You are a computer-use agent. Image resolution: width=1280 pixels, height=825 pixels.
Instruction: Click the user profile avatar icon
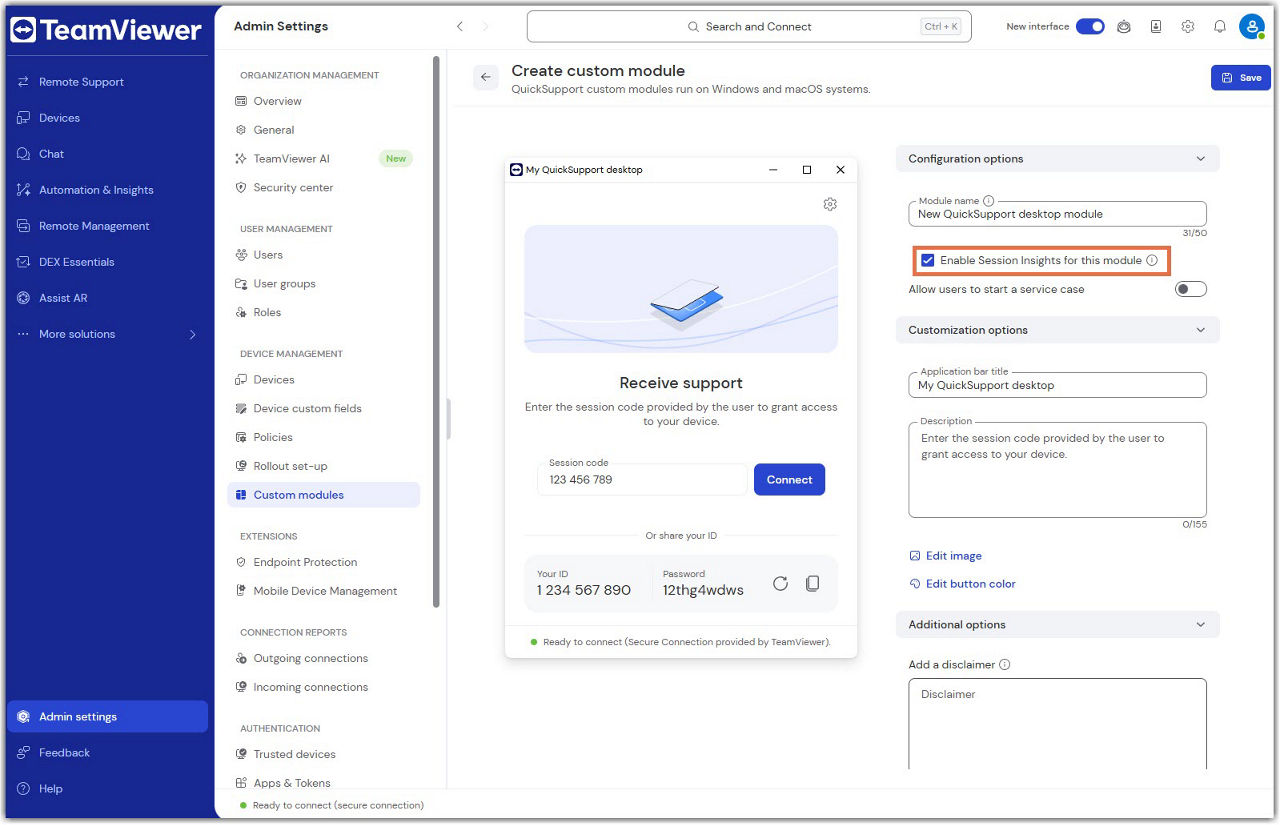[1251, 27]
